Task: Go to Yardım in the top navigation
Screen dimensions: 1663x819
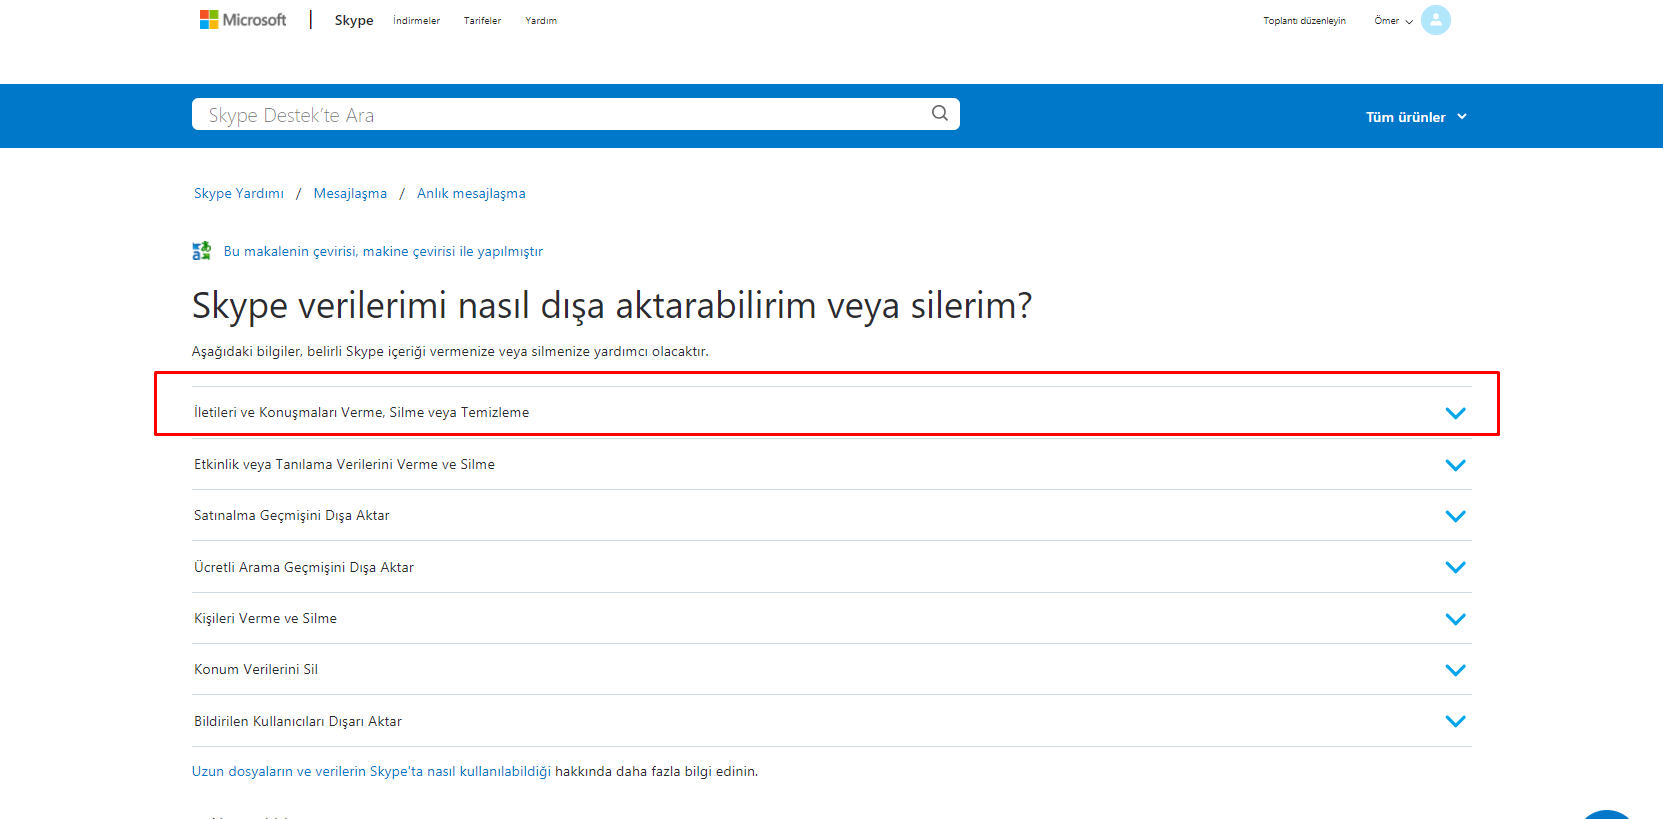Action: coord(541,21)
